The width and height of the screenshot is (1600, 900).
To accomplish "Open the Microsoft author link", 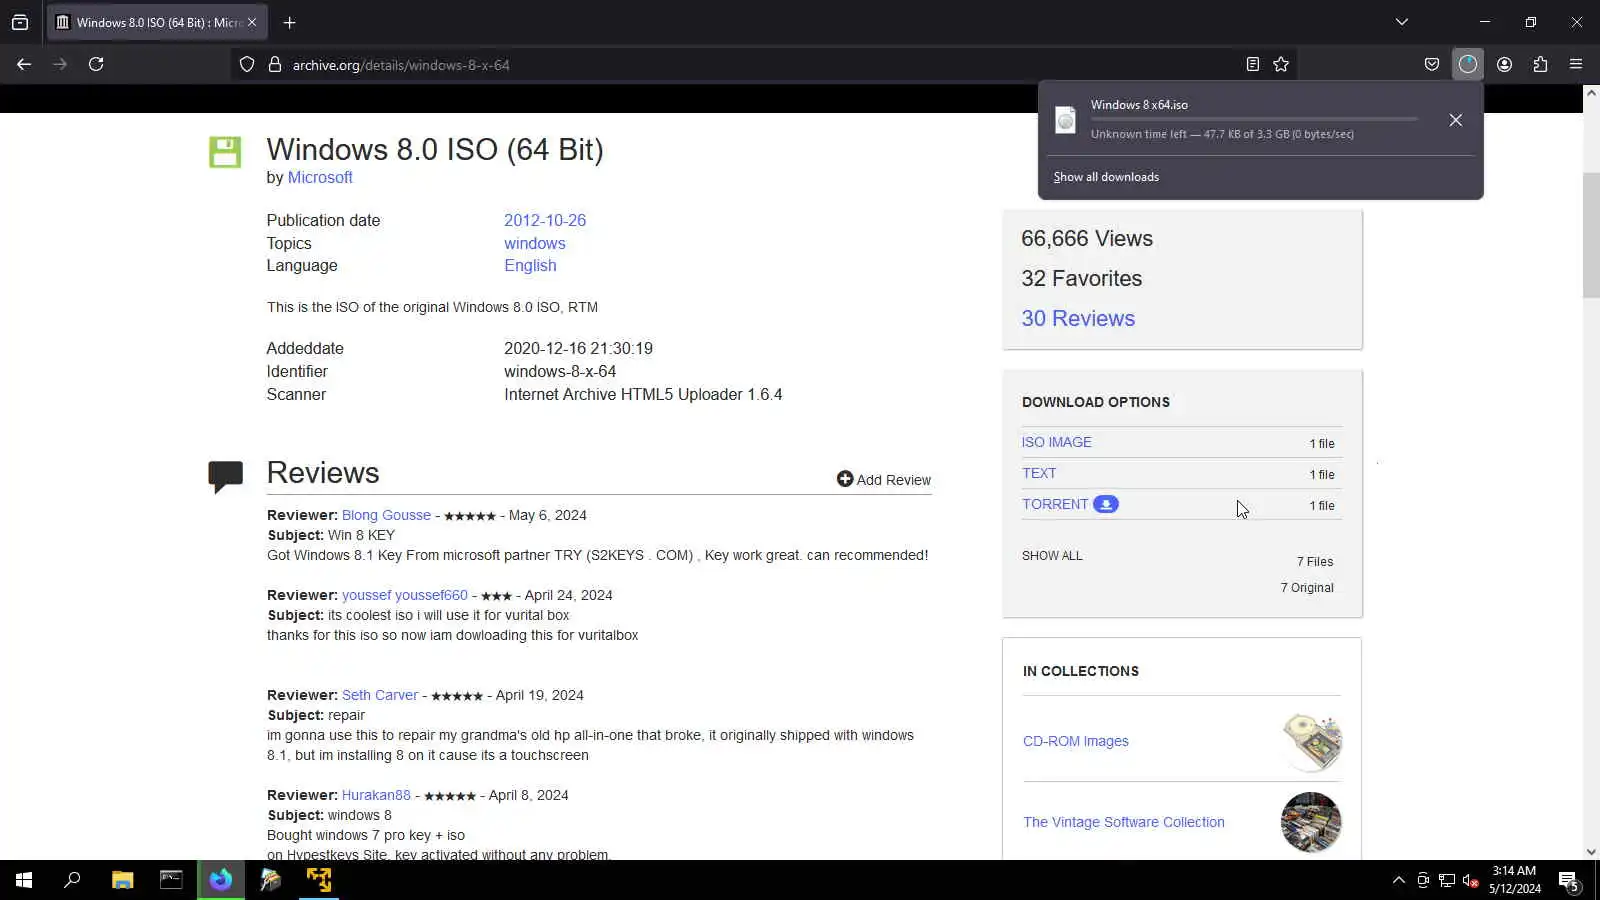I will pos(320,177).
